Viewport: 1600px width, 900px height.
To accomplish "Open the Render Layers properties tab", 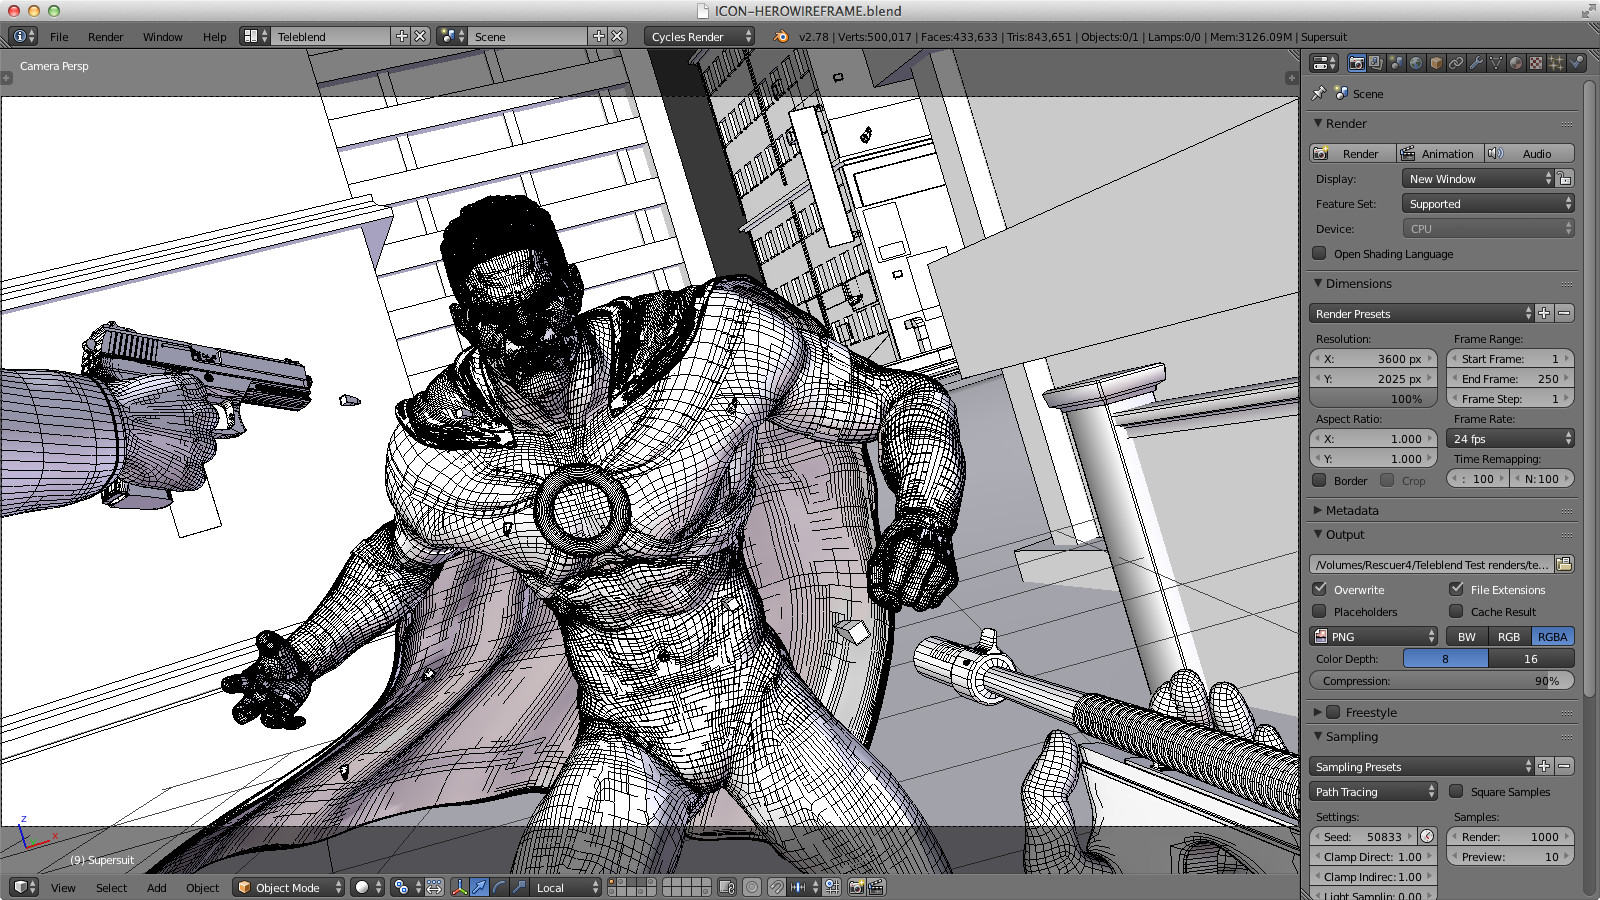I will click(1376, 63).
